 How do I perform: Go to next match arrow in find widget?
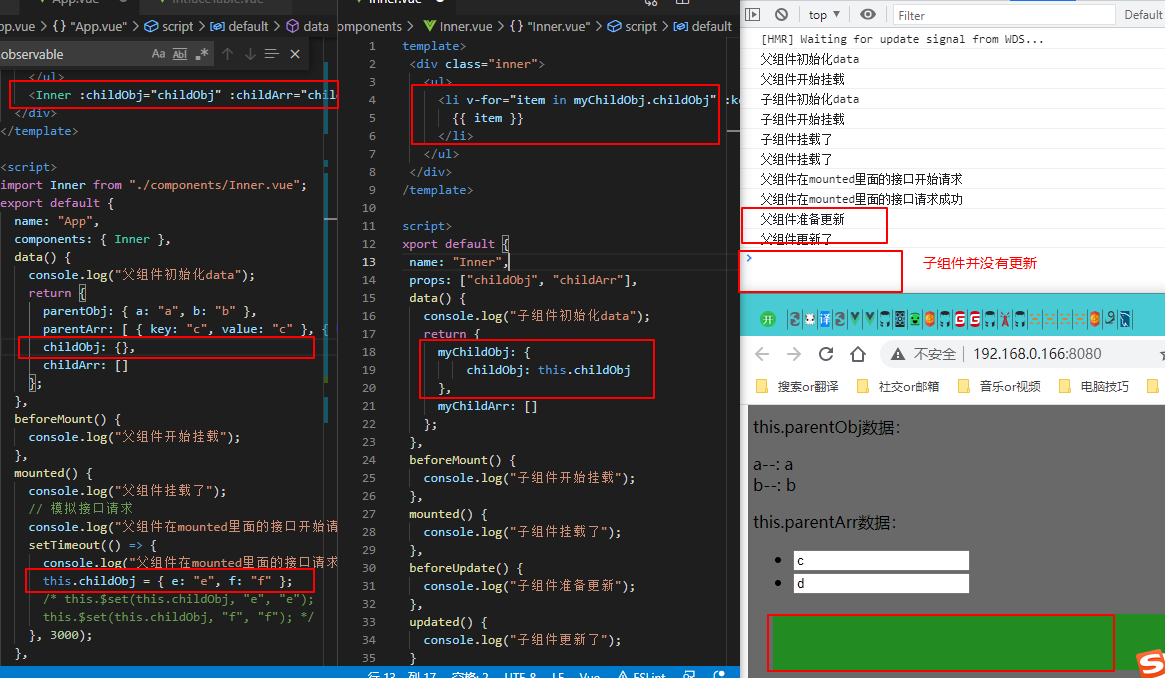click(x=250, y=54)
